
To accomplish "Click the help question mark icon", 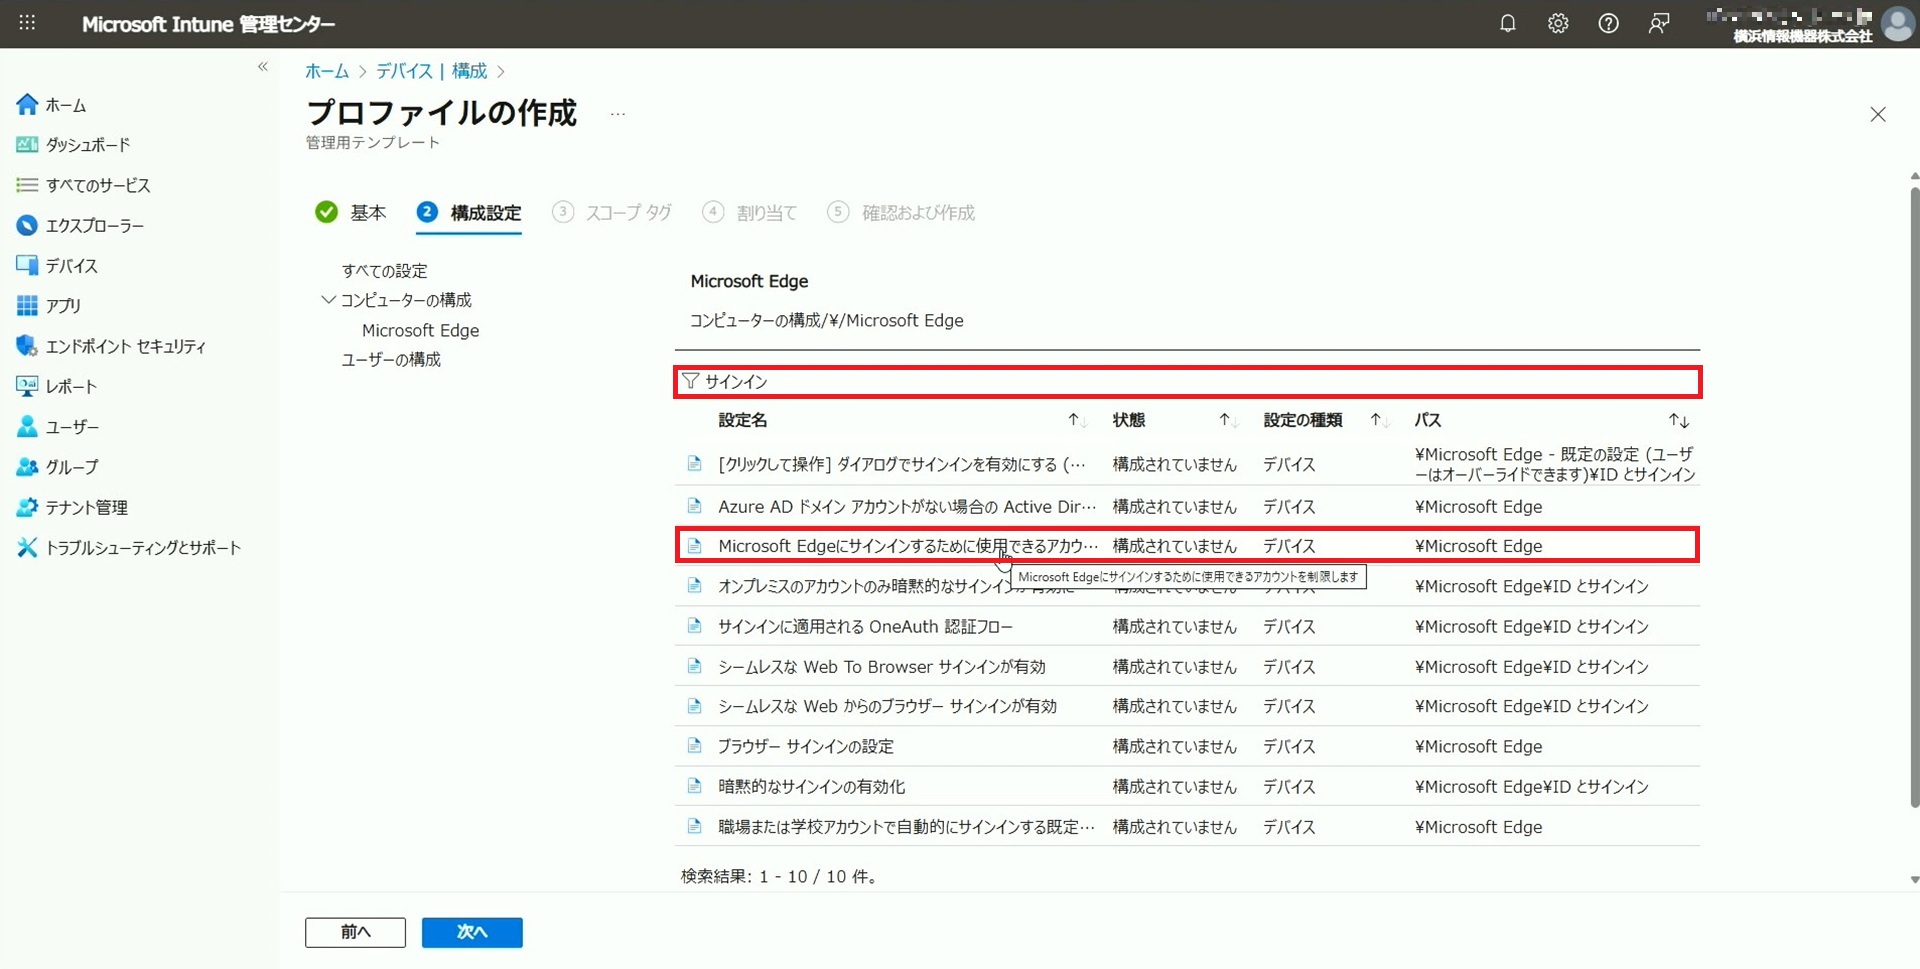I will 1608,23.
